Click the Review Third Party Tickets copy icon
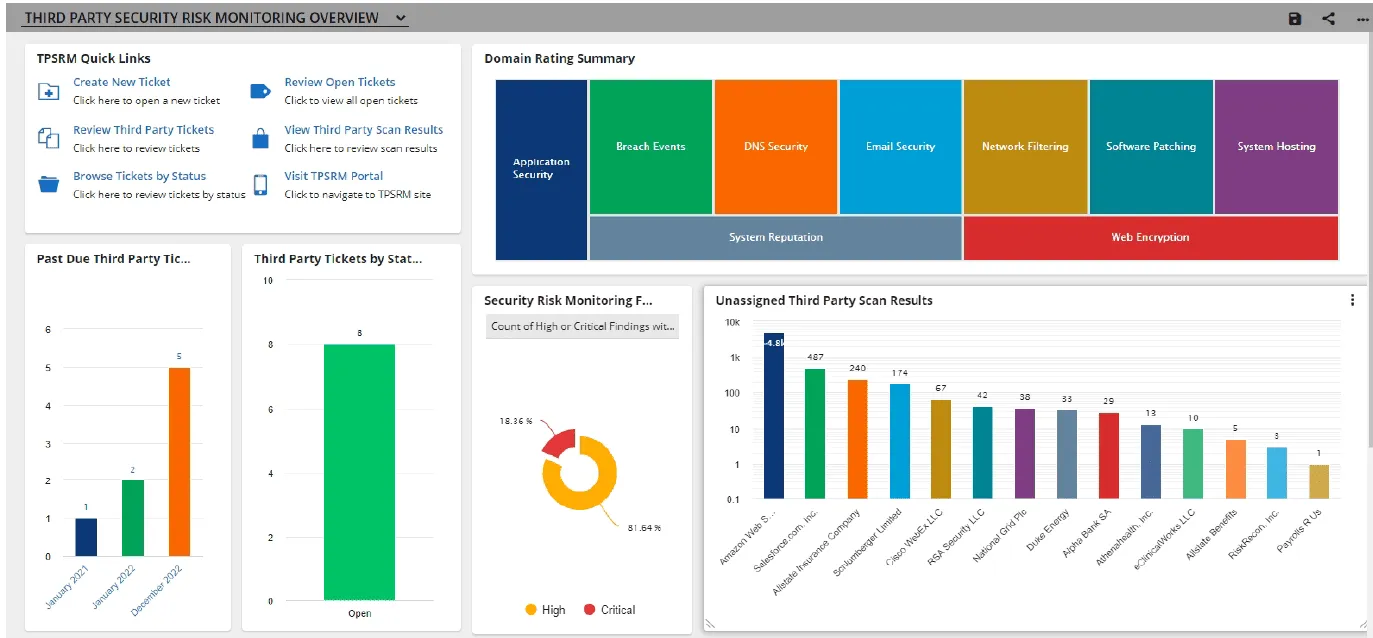The height and width of the screenshot is (638, 1373). 48,138
